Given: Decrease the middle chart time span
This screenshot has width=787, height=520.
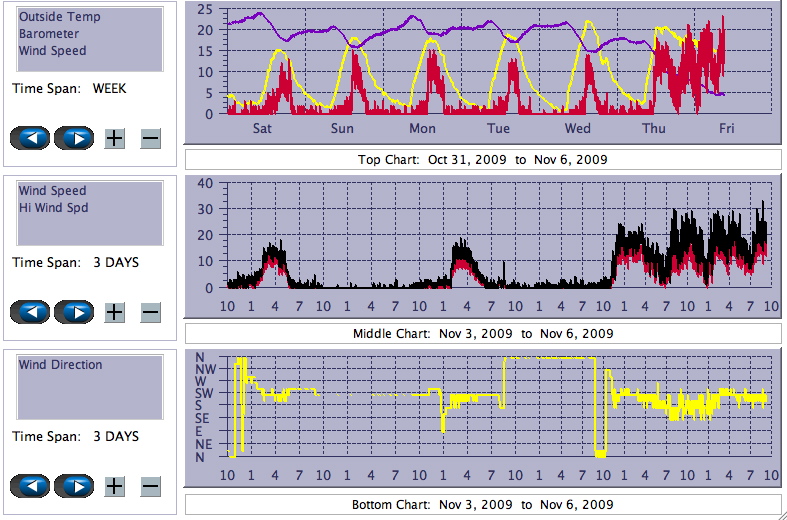Looking at the screenshot, I should (150, 312).
